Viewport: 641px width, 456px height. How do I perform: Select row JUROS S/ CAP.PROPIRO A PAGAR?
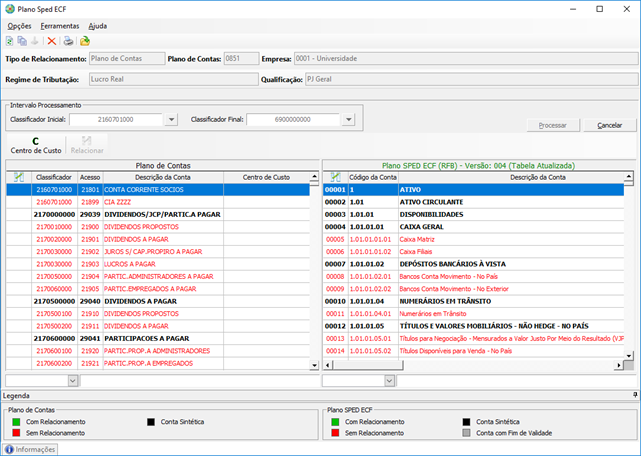pyautogui.click(x=158, y=252)
